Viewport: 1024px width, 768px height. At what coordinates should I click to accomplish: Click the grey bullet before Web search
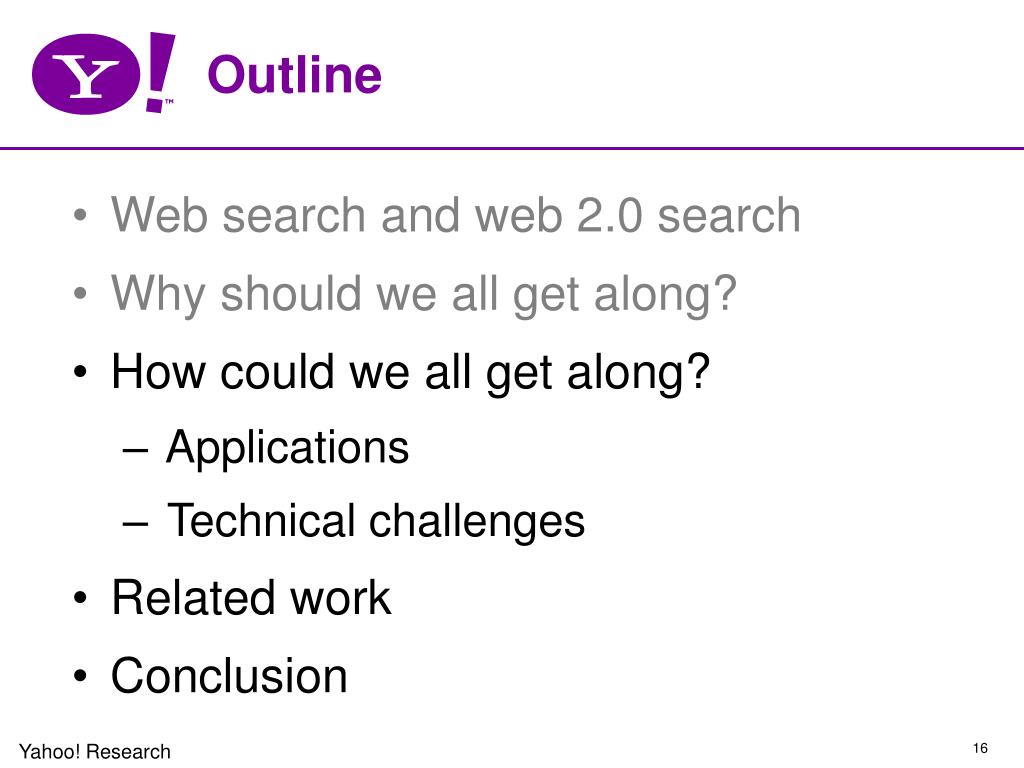[x=80, y=216]
